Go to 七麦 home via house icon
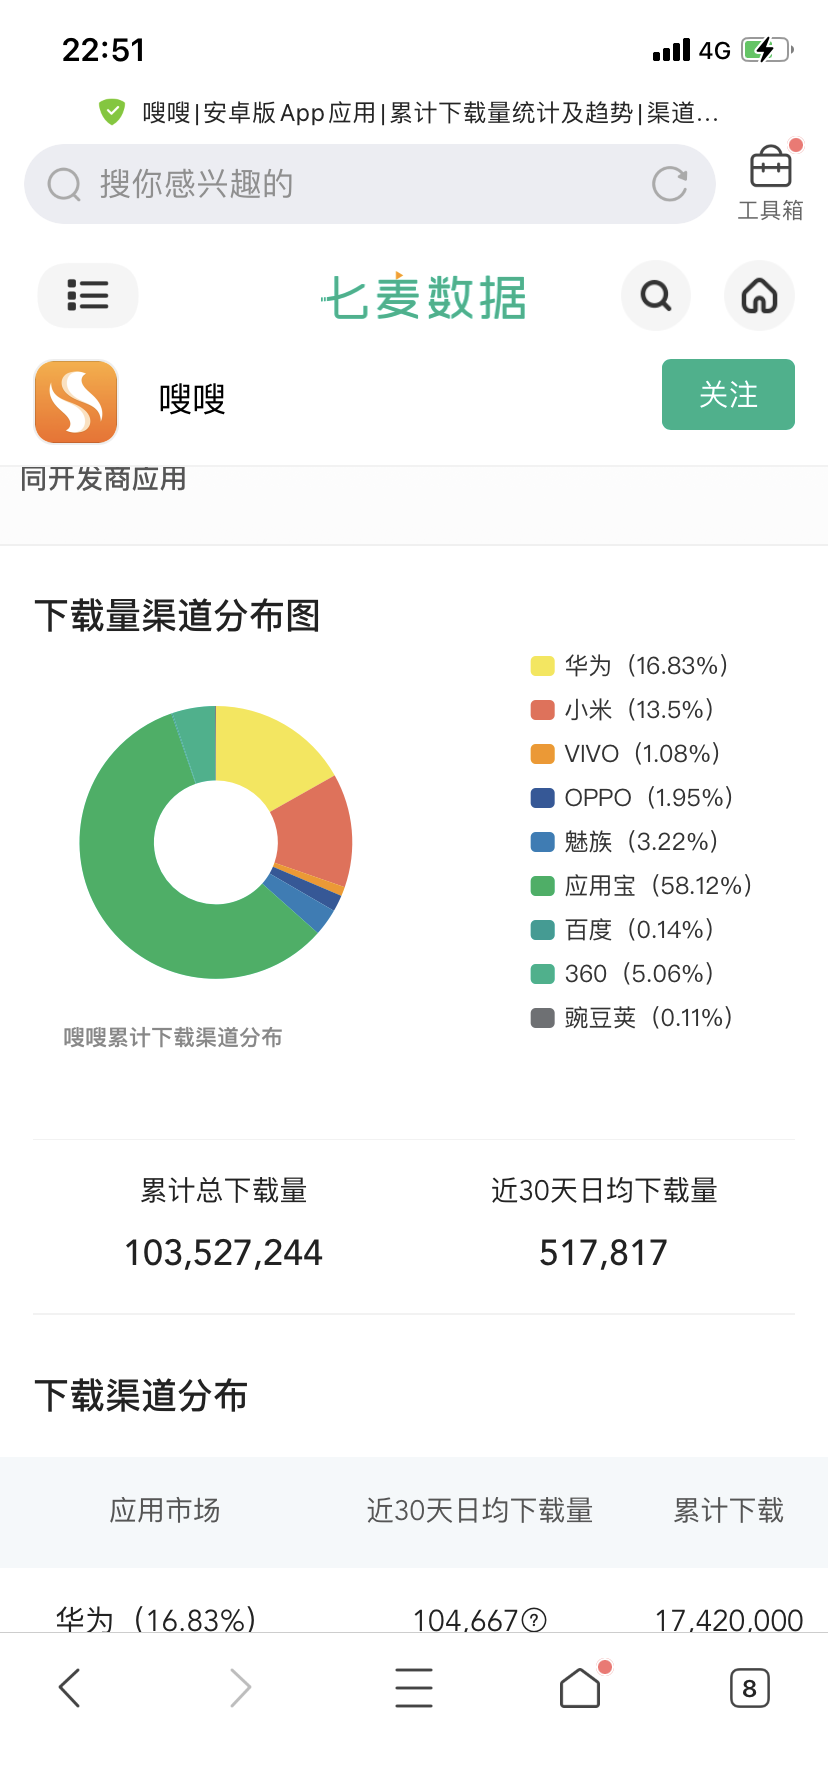 point(759,296)
